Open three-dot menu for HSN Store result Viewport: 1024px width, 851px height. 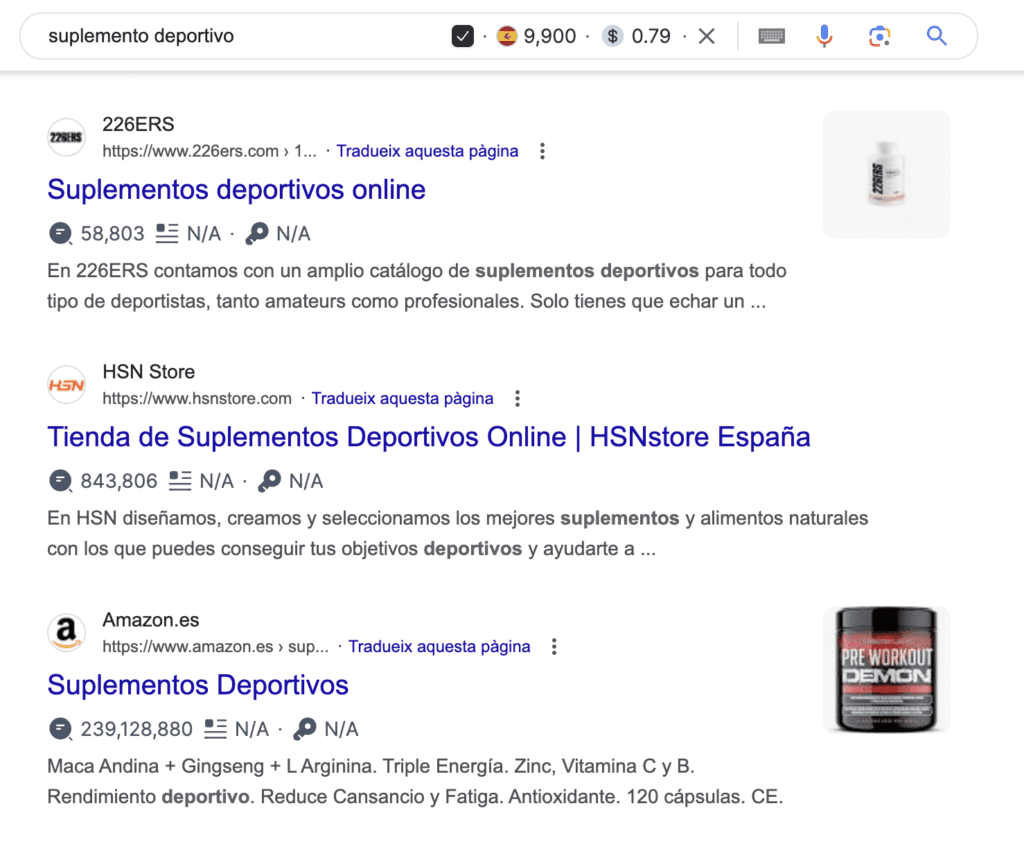[517, 398]
